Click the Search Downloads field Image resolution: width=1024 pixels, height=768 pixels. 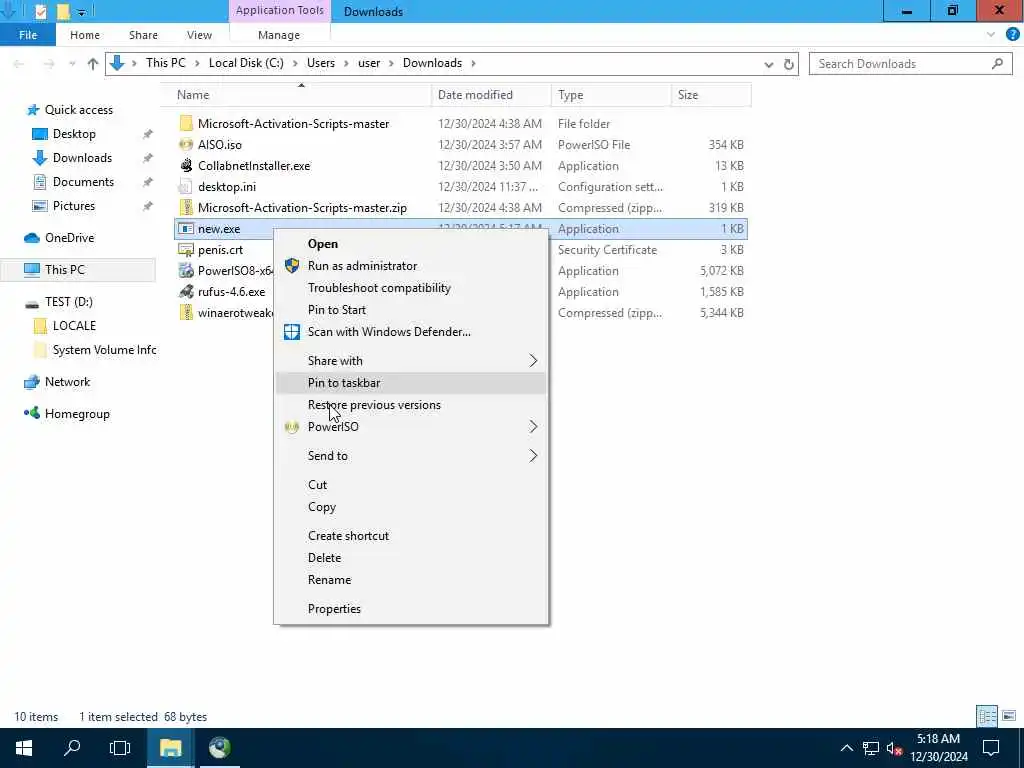coord(910,64)
